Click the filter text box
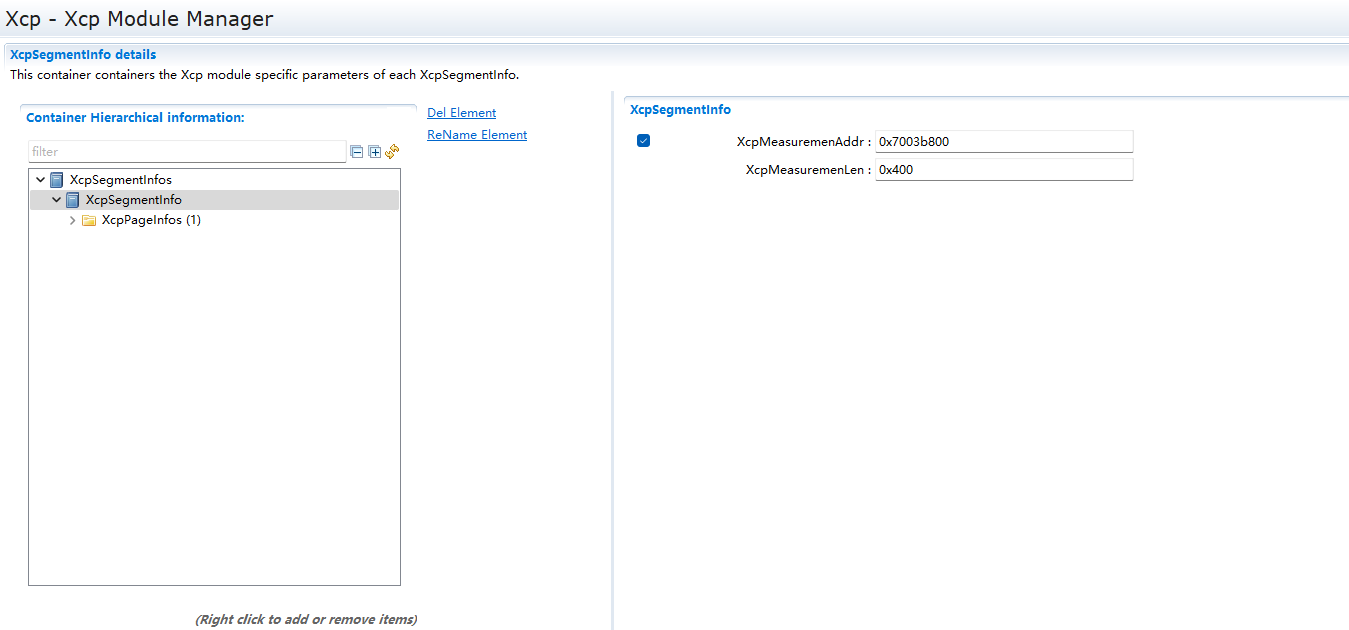Screen dimensions: 1349x630 (x=187, y=152)
